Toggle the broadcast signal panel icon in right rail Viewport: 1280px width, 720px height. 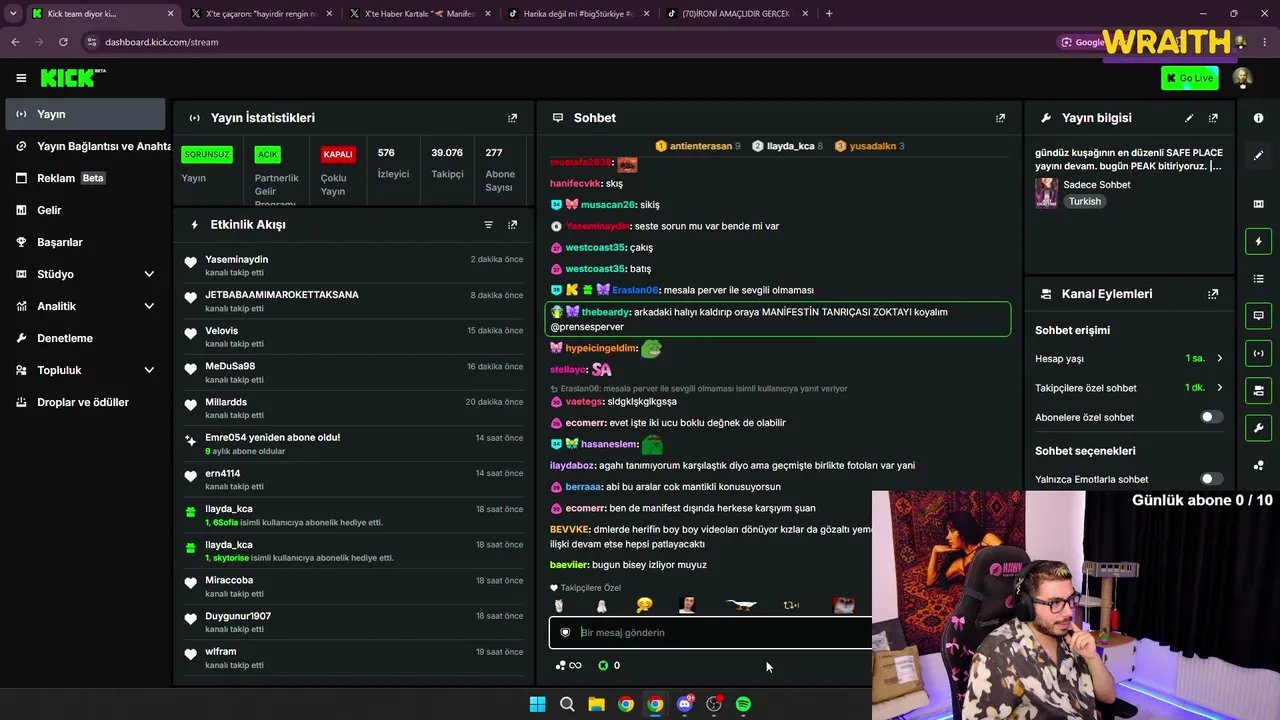tap(1258, 353)
